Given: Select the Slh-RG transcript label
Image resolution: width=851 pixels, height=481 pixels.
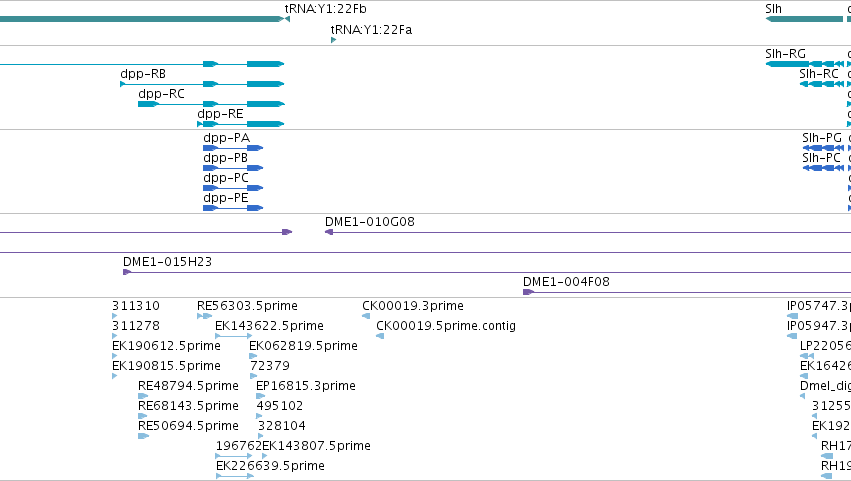Looking at the screenshot, I should [x=785, y=54].
